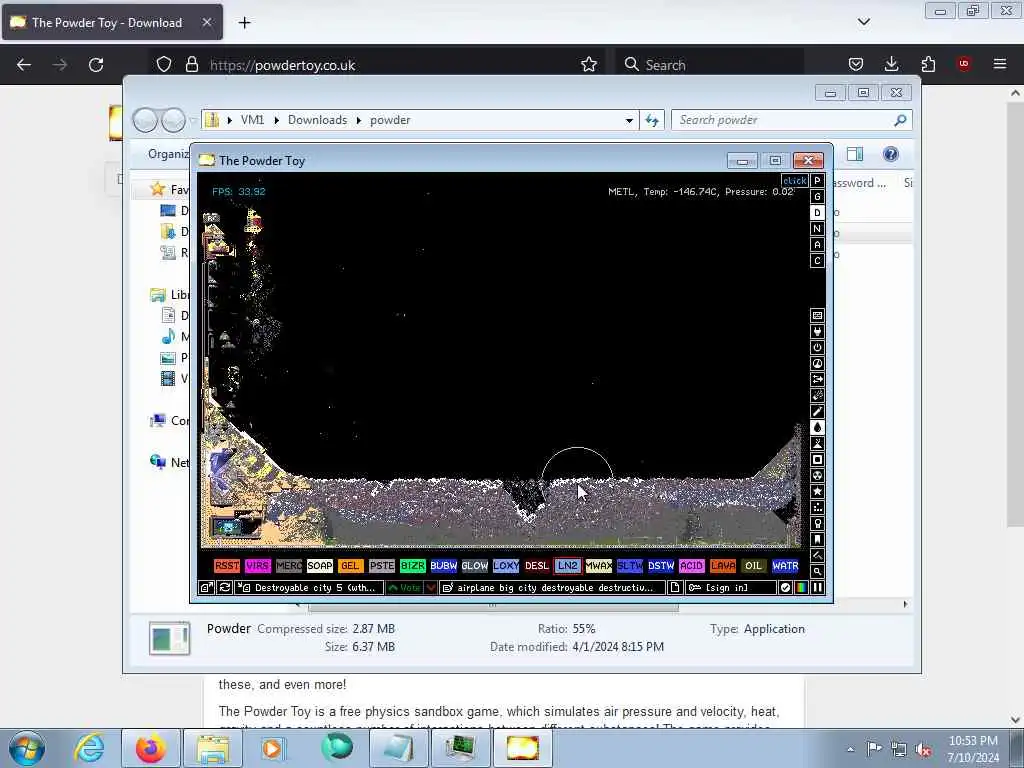Screen dimensions: 1024x768
Task: Select the ACID element button
Action: pyautogui.click(x=692, y=566)
